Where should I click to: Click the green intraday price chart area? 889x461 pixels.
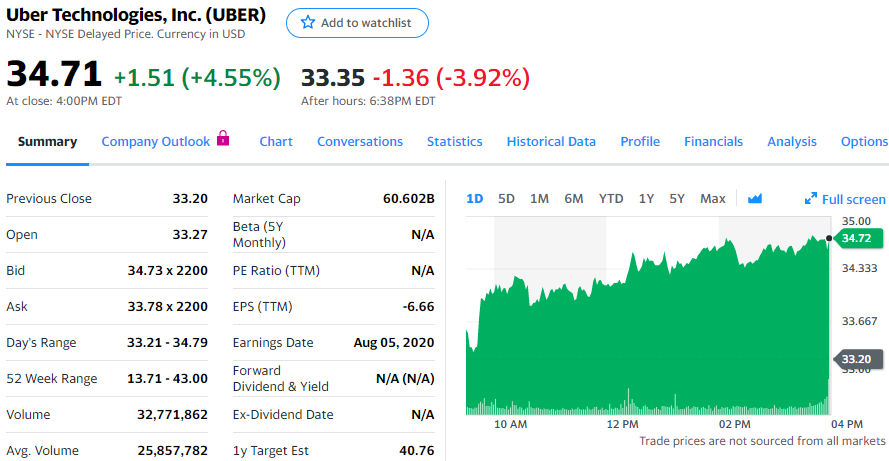[650, 340]
